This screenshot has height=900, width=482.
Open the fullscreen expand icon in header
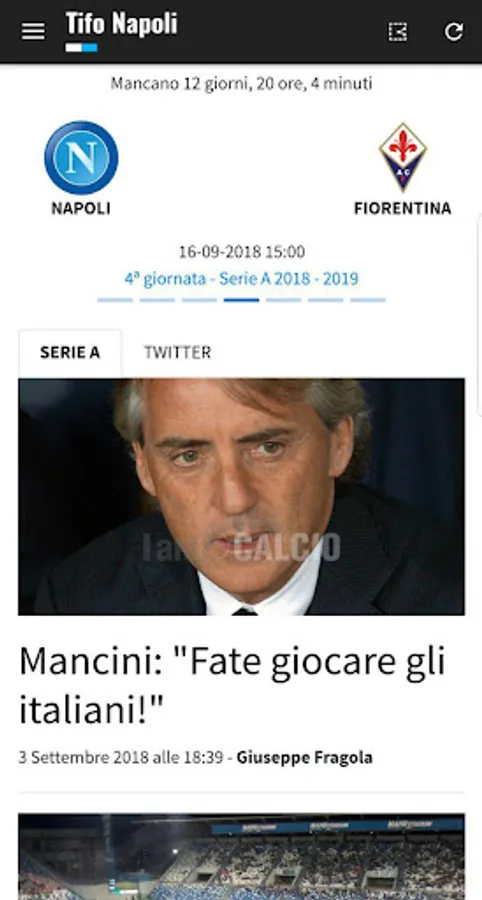398,32
